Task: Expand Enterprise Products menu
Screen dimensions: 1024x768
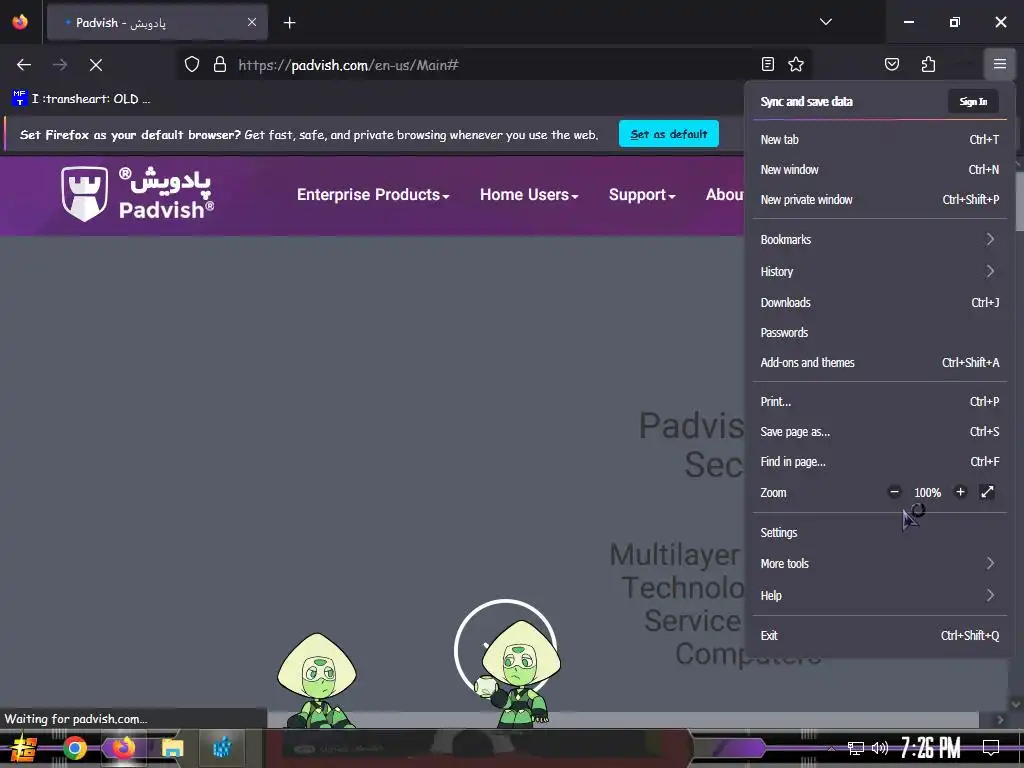Action: (x=373, y=195)
